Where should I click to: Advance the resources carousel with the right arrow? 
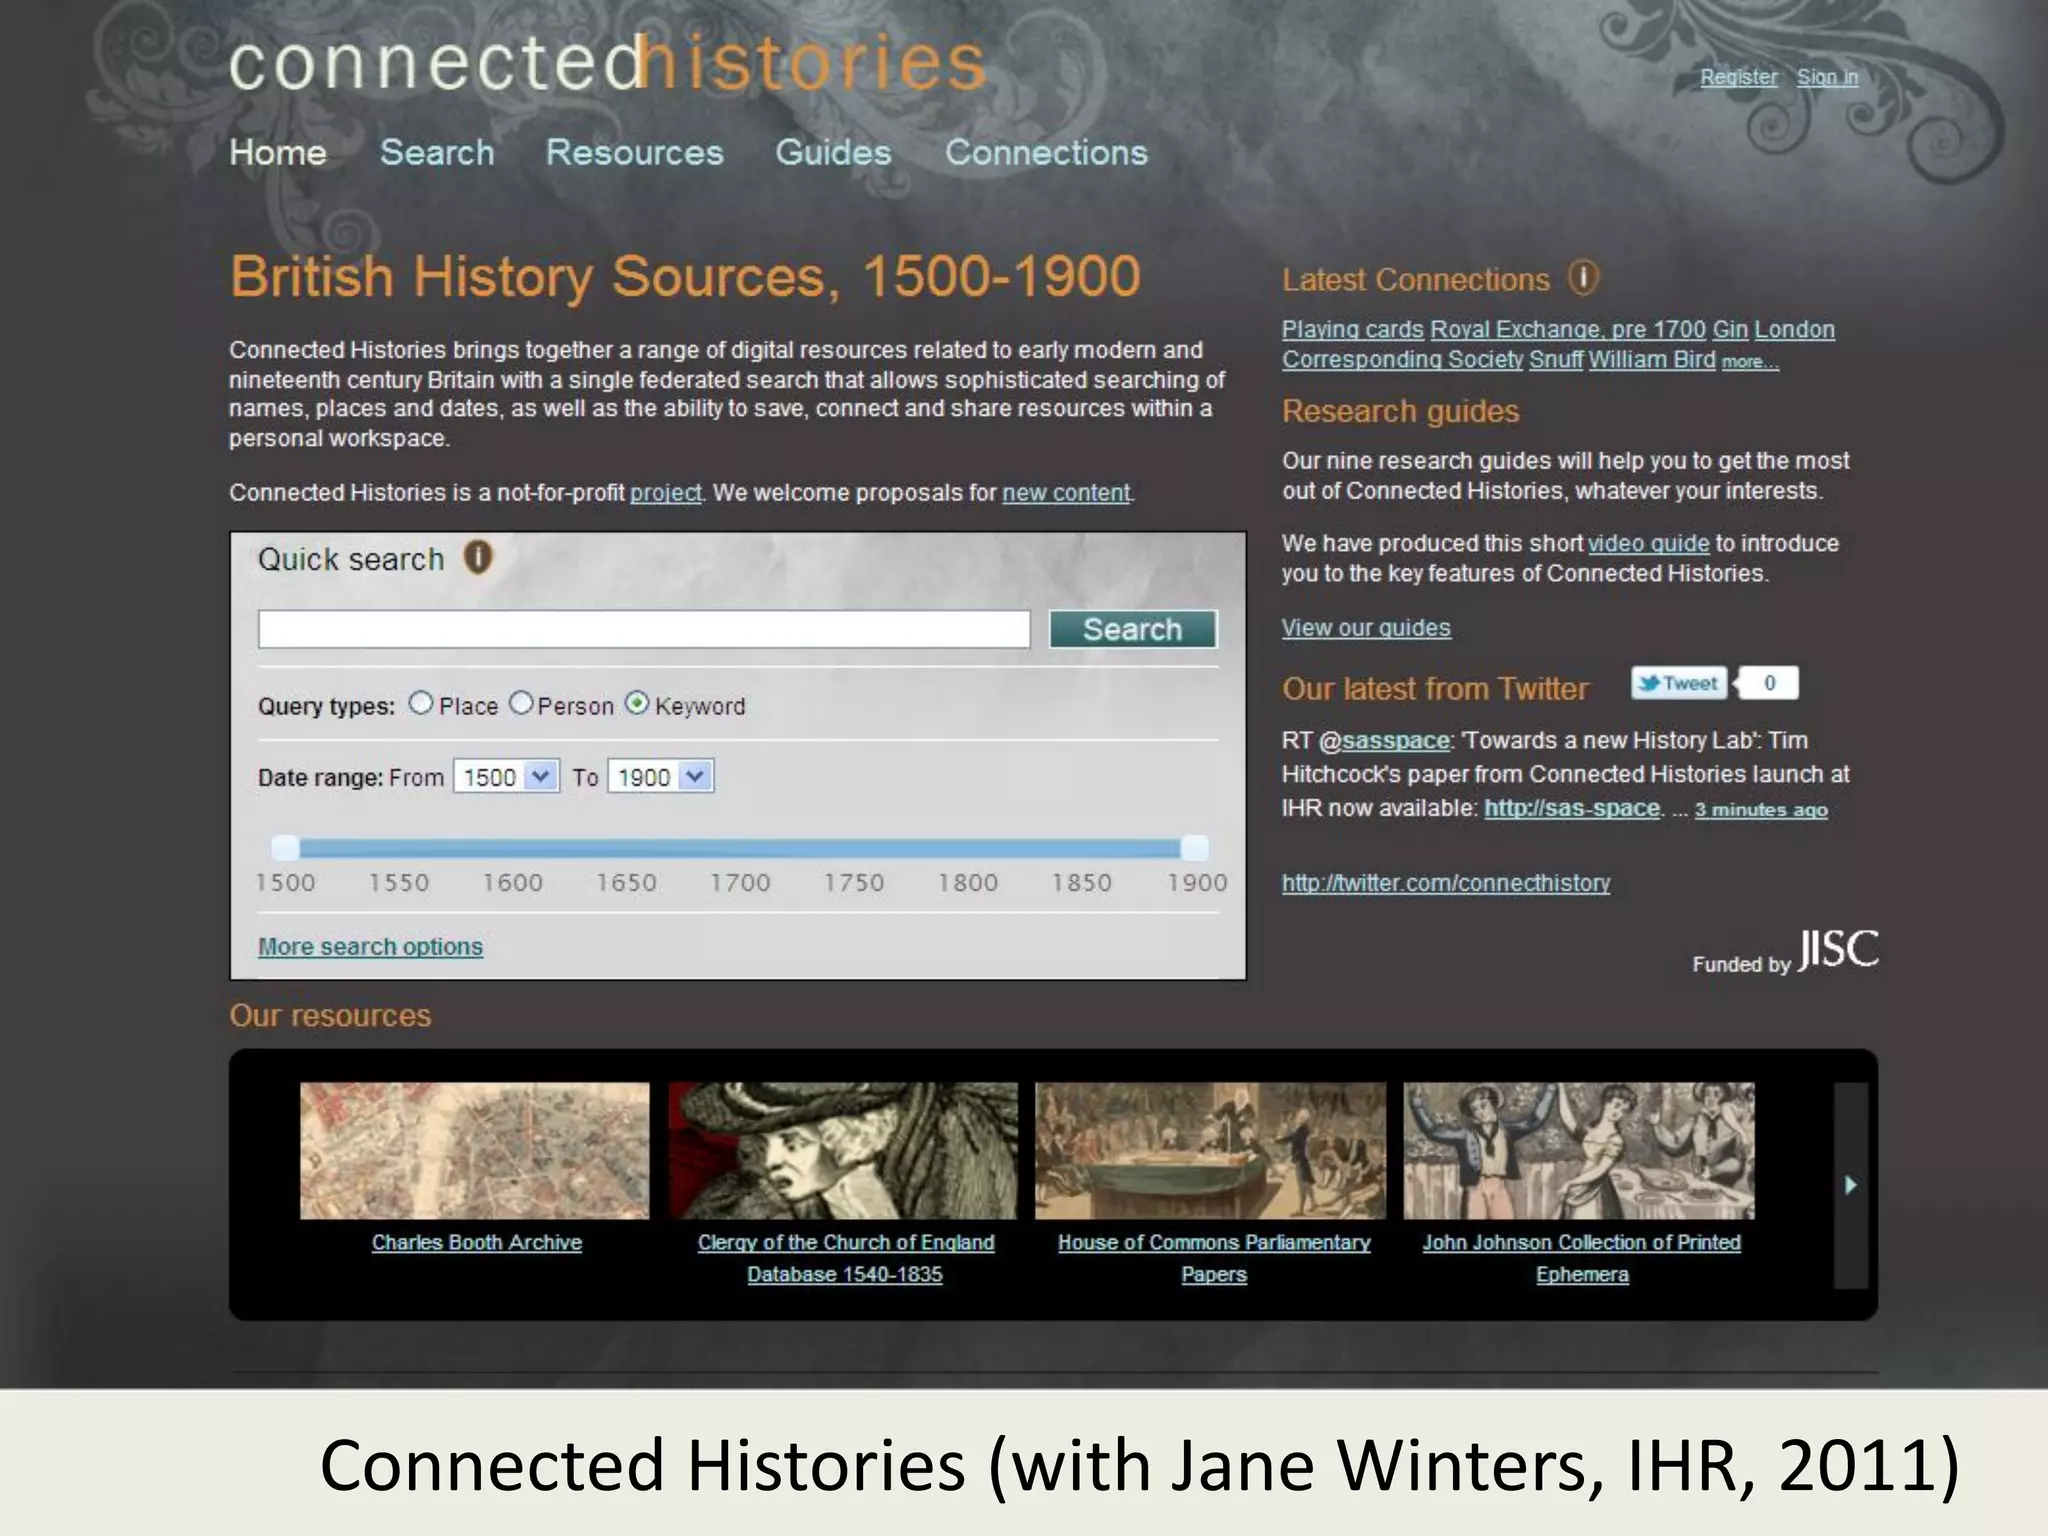click(x=1850, y=1185)
